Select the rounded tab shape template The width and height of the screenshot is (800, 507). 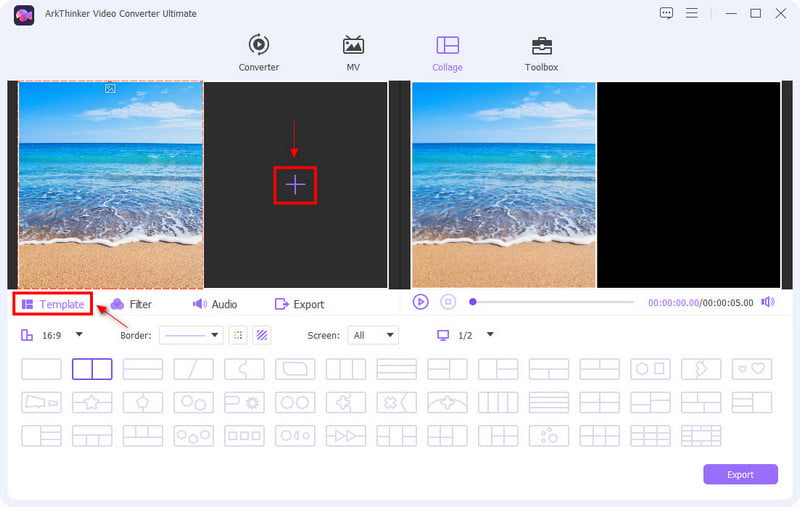[295, 369]
